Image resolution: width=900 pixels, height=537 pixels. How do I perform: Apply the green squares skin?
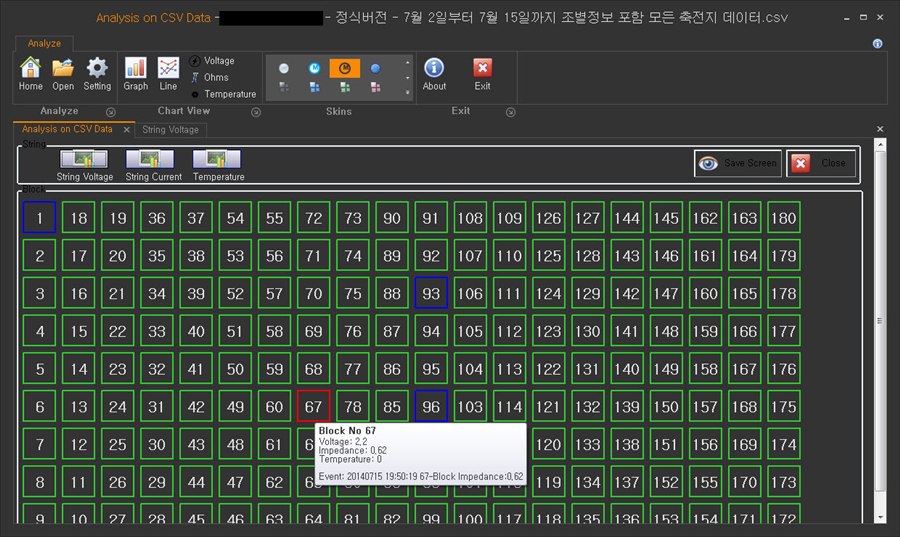[x=344, y=87]
